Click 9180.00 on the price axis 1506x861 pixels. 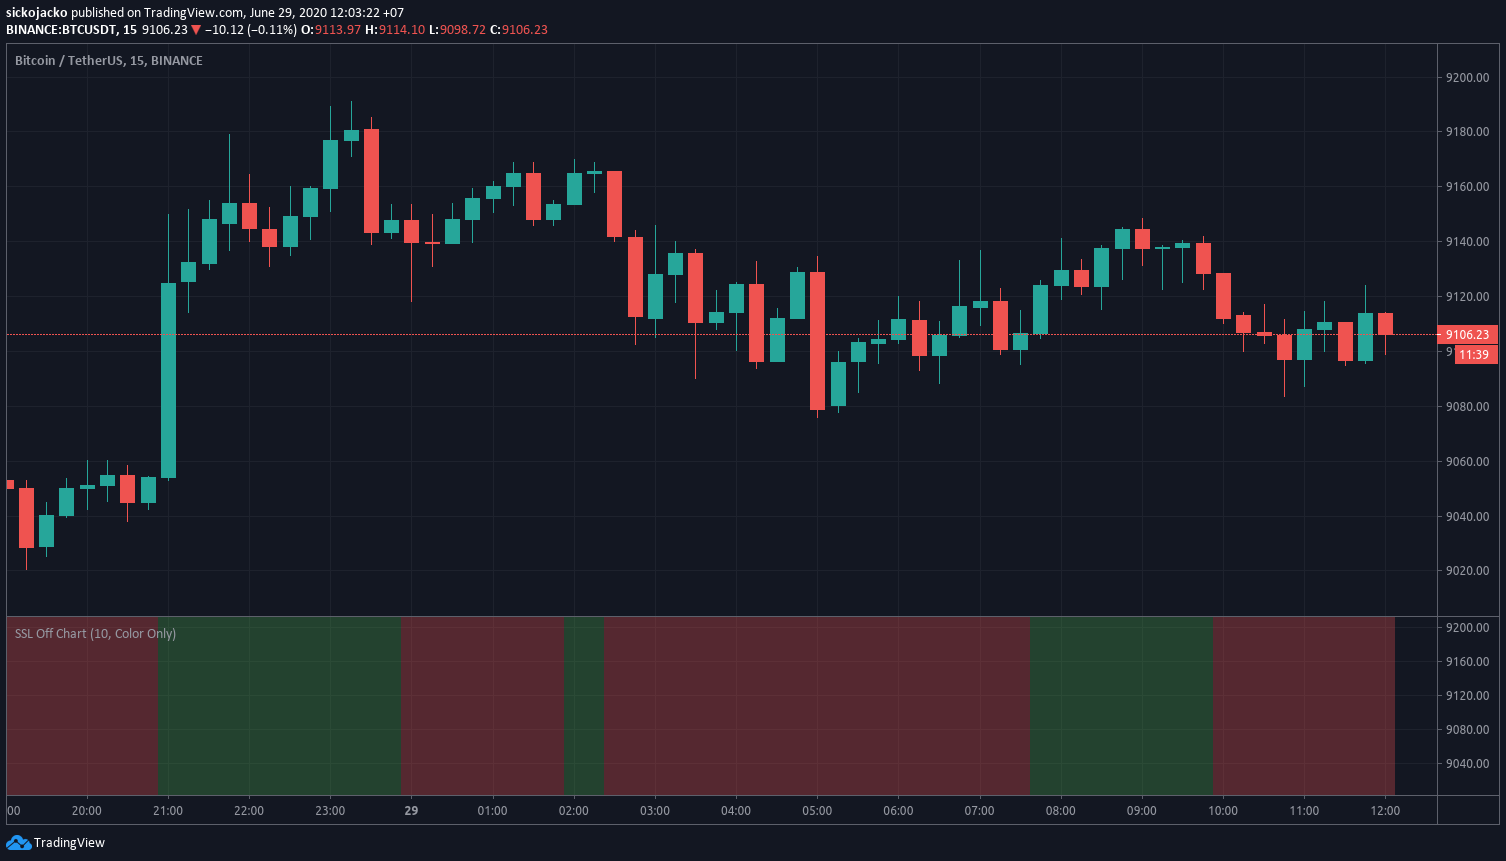(x=1467, y=132)
